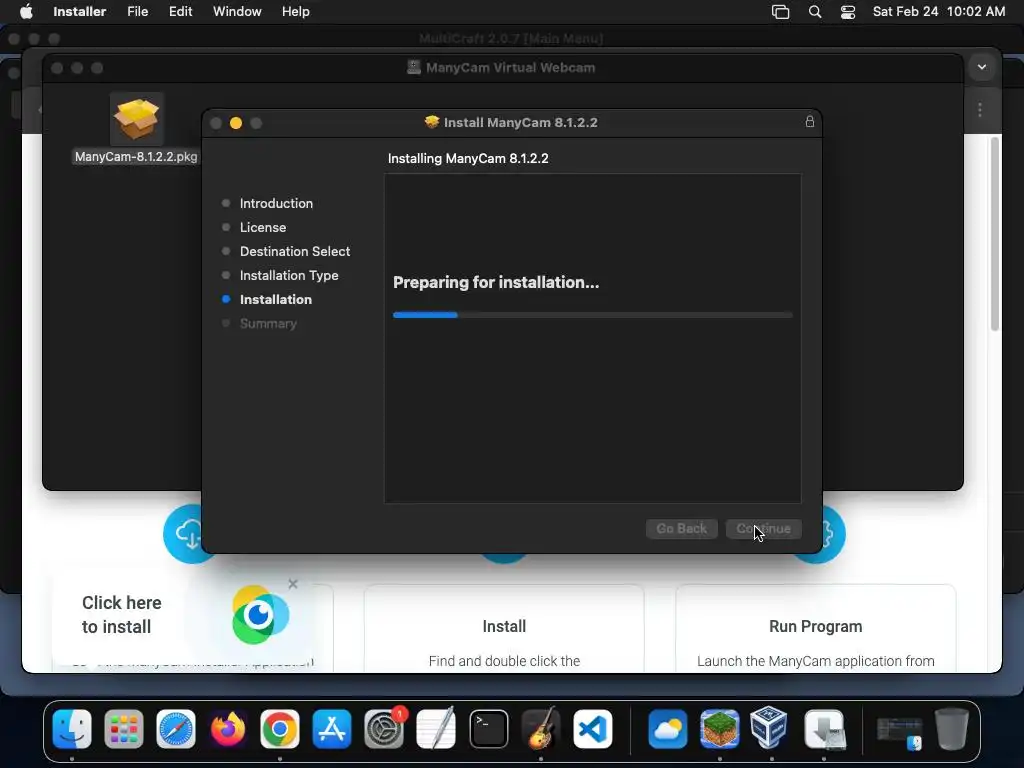Open the three-dot browser menu
This screenshot has width=1024, height=768.
pos(980,110)
